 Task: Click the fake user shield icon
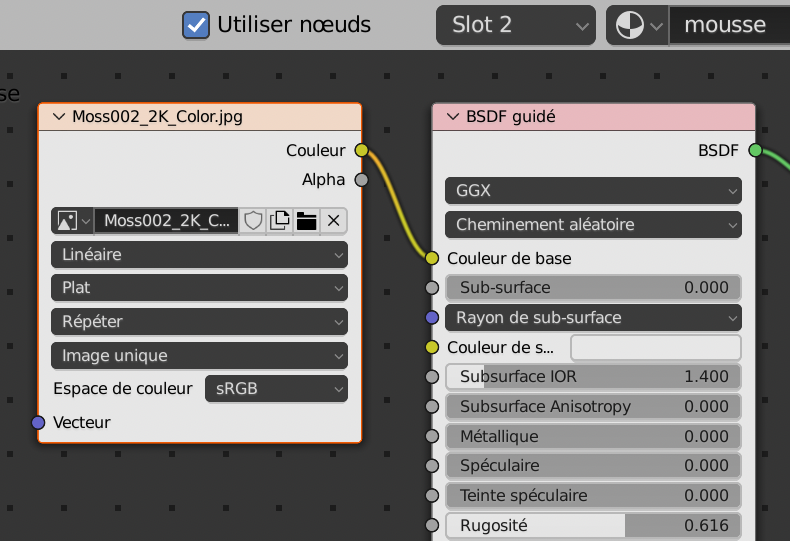tap(254, 221)
